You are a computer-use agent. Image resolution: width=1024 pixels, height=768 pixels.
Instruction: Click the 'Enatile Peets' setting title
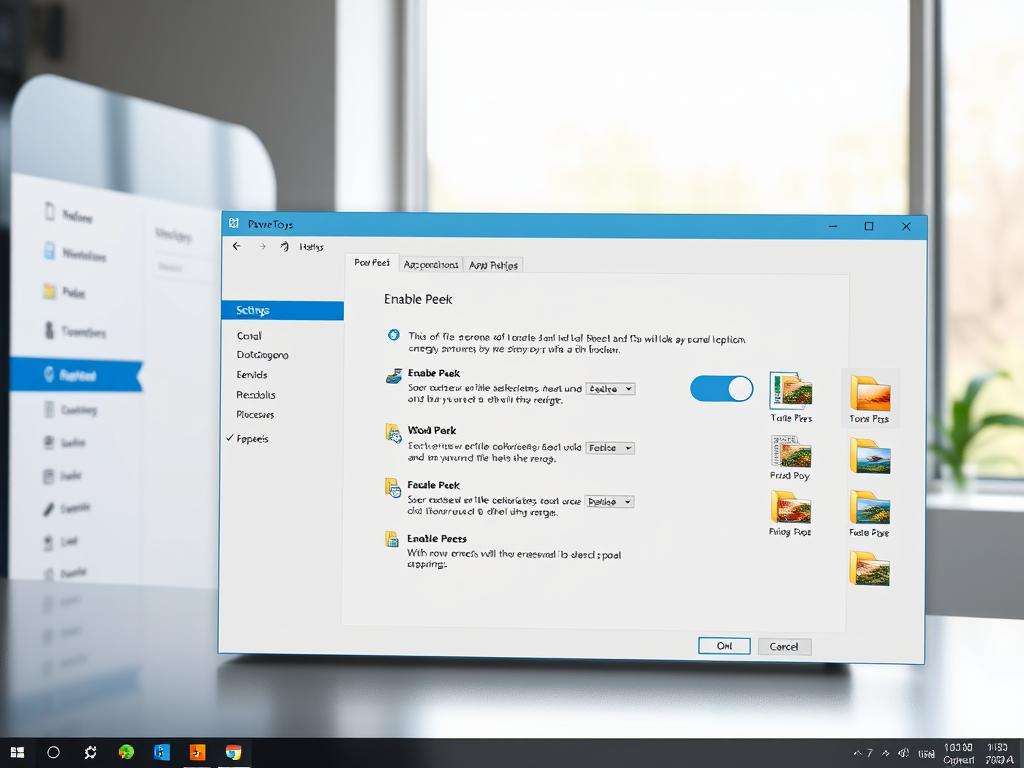point(437,538)
